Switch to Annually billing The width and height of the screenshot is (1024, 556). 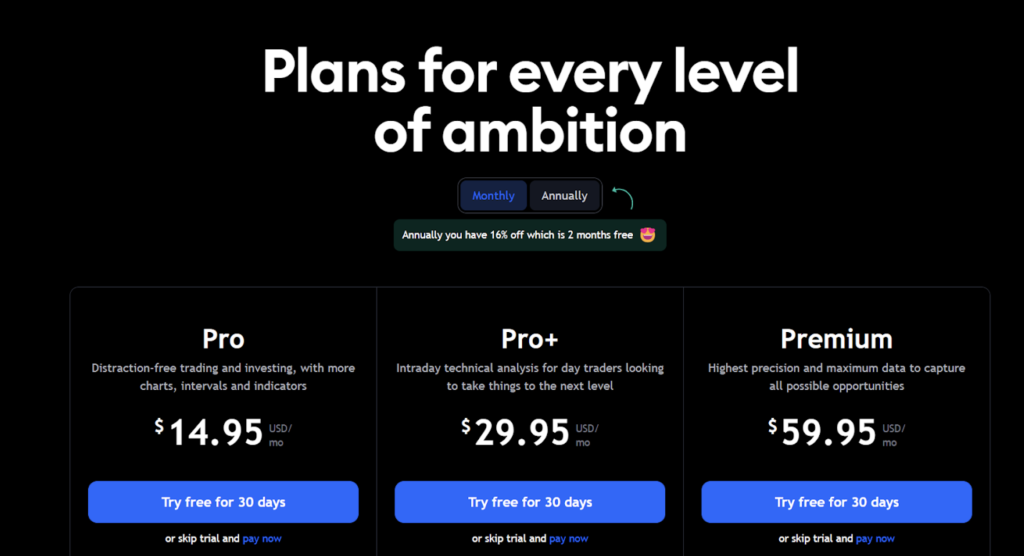564,195
